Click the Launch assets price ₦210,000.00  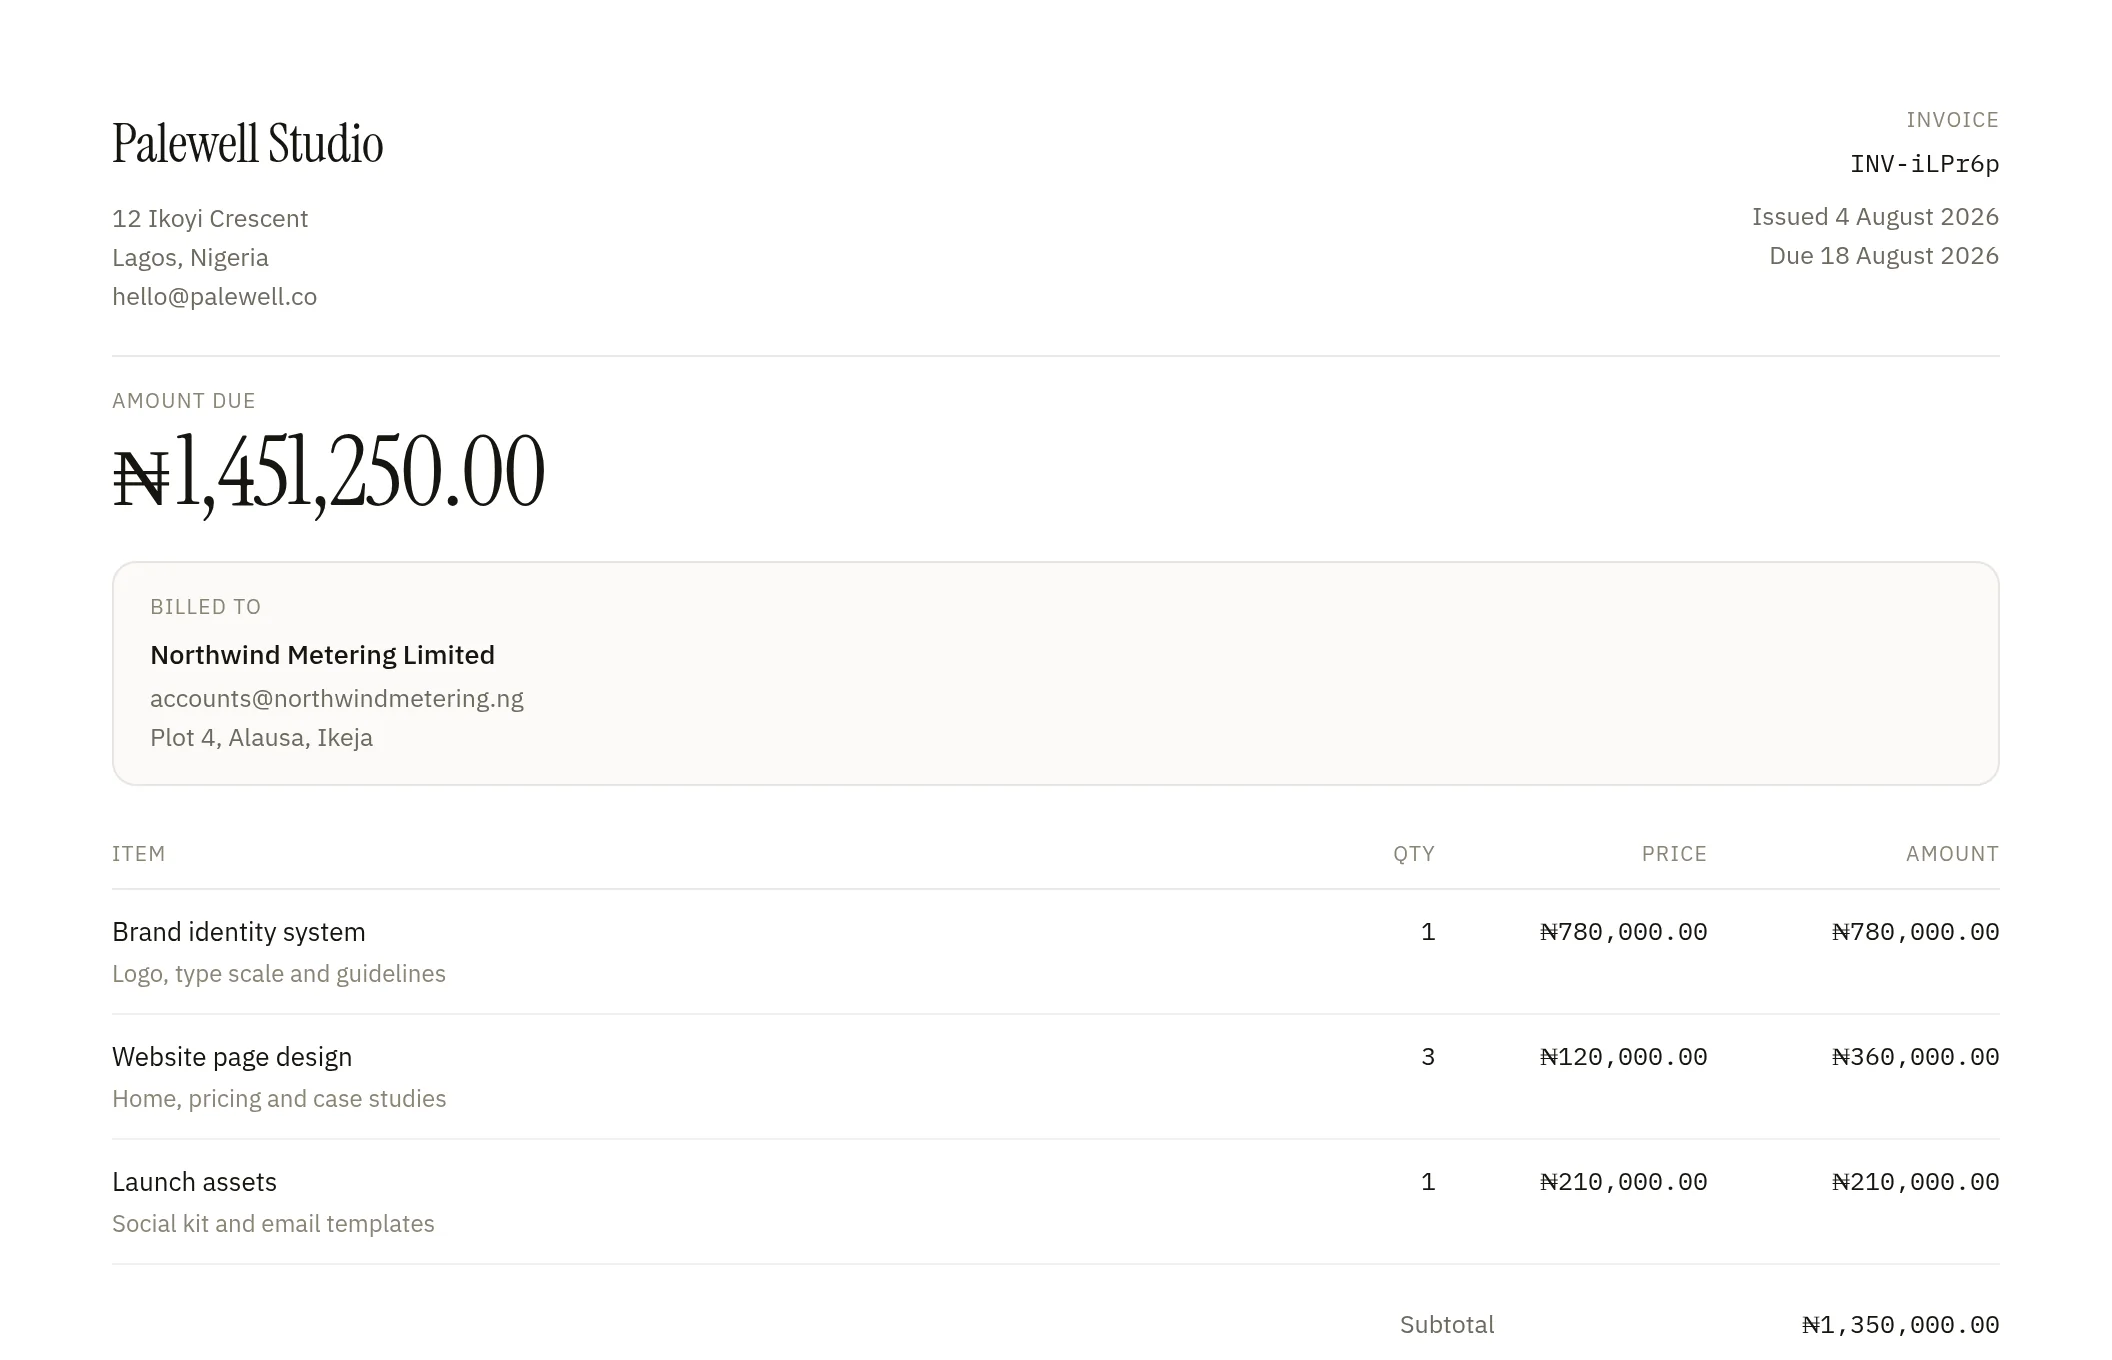click(x=1623, y=1182)
